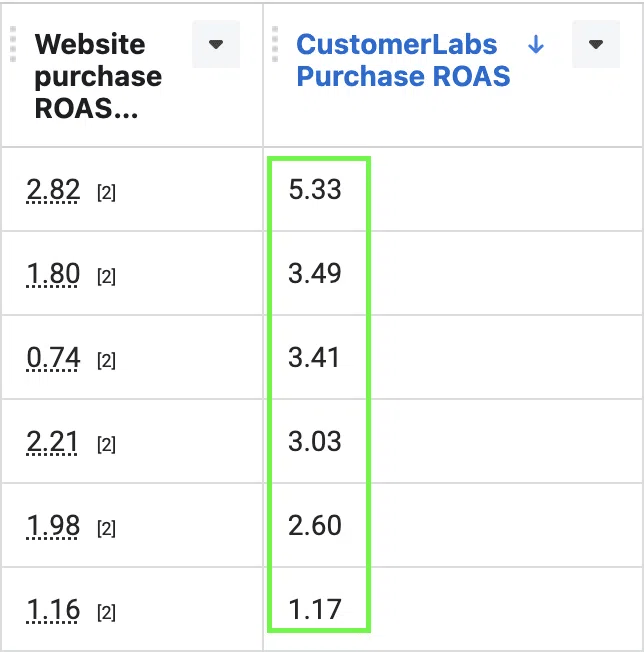Grab the Website purchase ROAS drag handle

(13, 44)
